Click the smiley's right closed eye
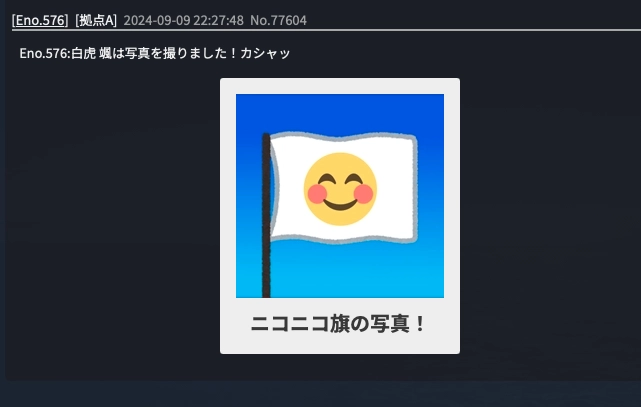The image size is (641, 407). click(354, 179)
